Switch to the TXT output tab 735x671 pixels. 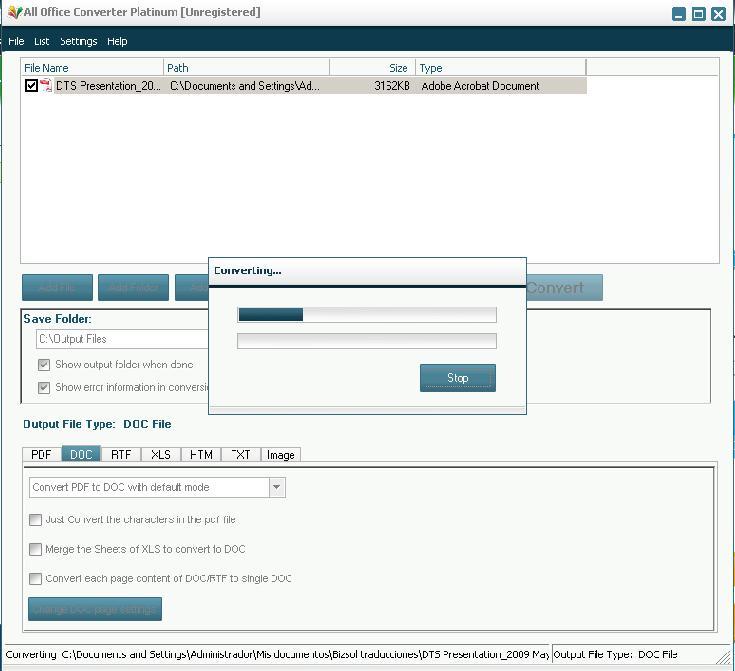point(241,454)
